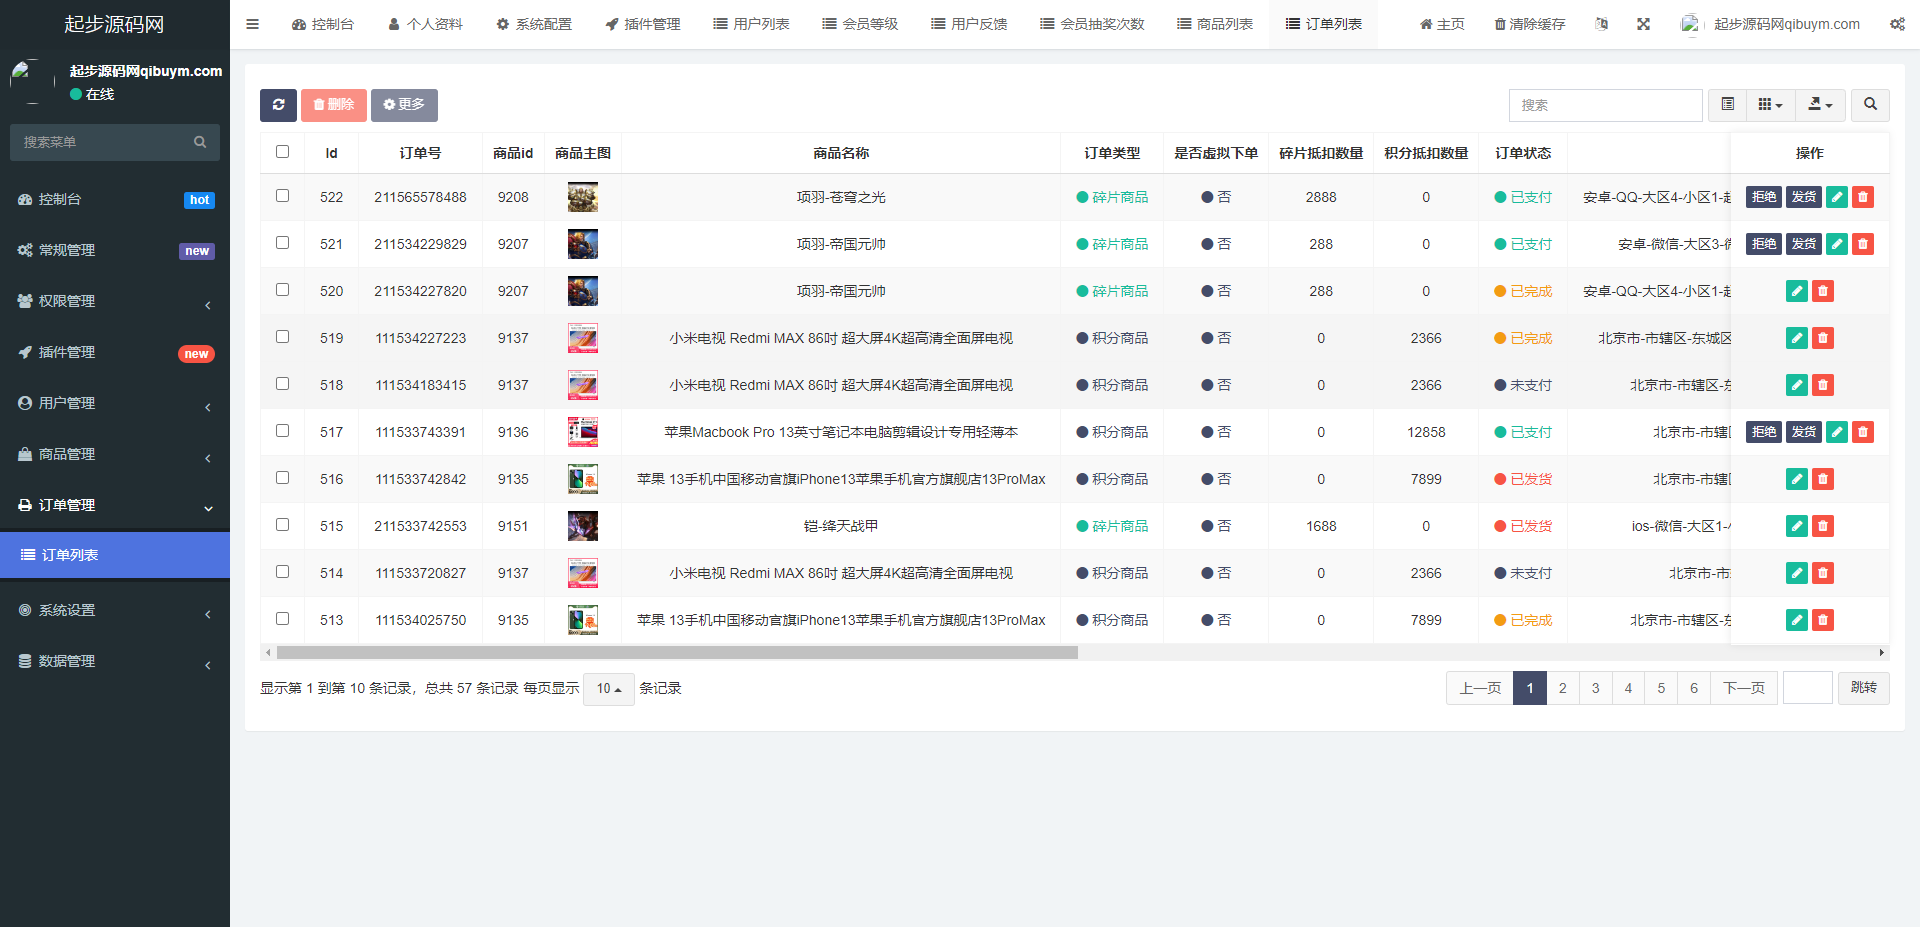Tick the checkbox for order 522
The image size is (1920, 927).
click(282, 196)
